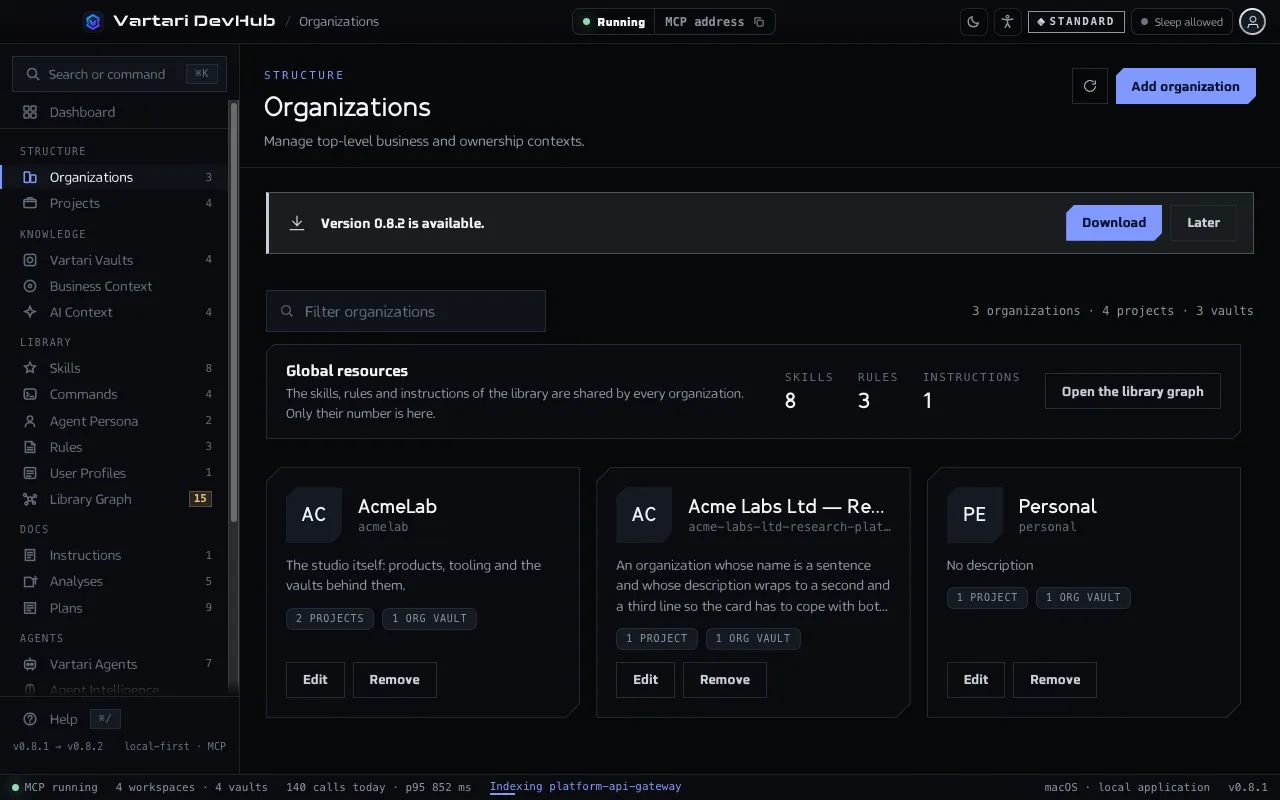
Task: Open Vartari Vaults sidebar item
Action: pos(114,260)
